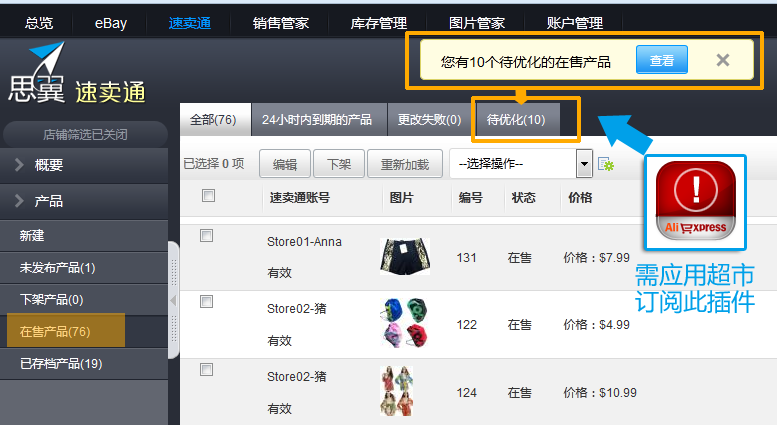
Task: Click the price 价格：$4.99
Action: 596,324
